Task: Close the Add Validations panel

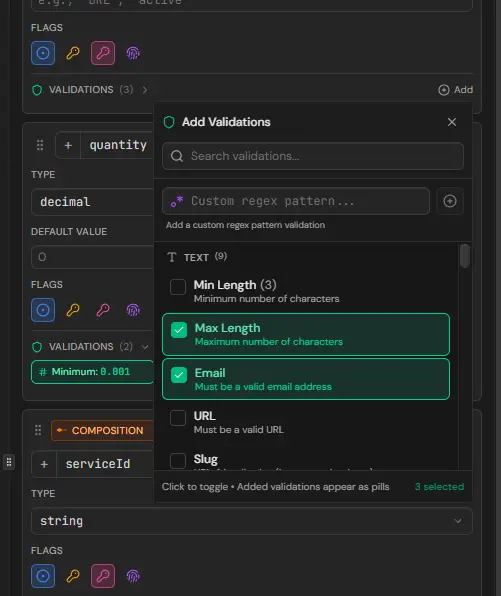Action: click(452, 122)
